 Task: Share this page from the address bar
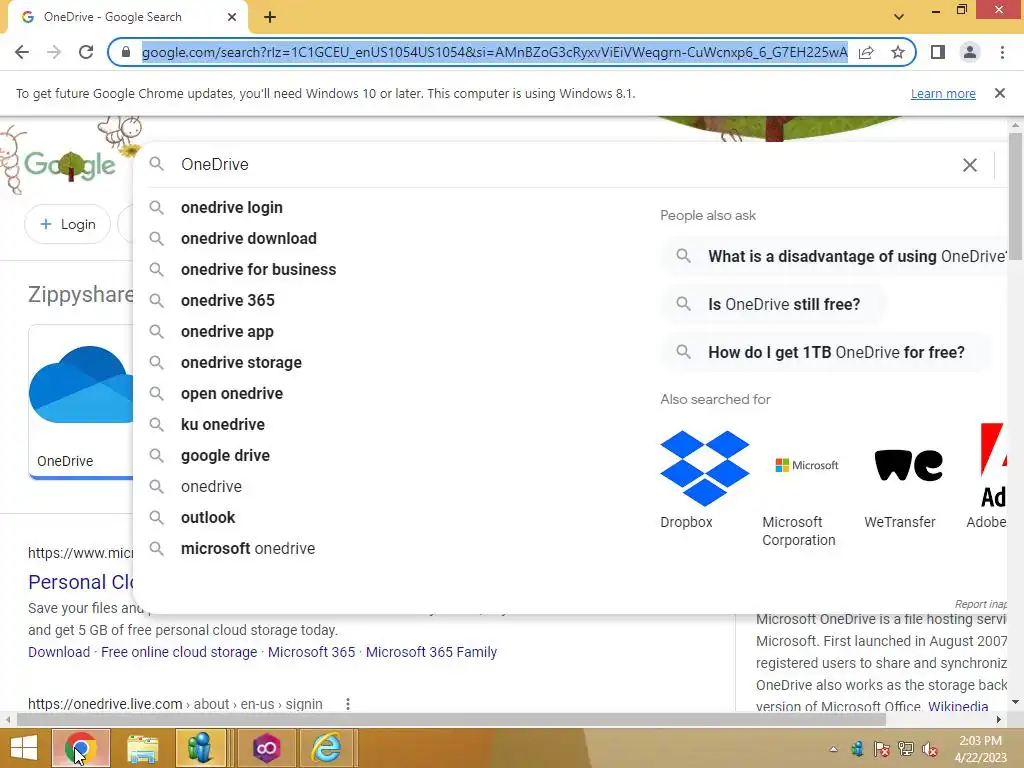pyautogui.click(x=866, y=52)
